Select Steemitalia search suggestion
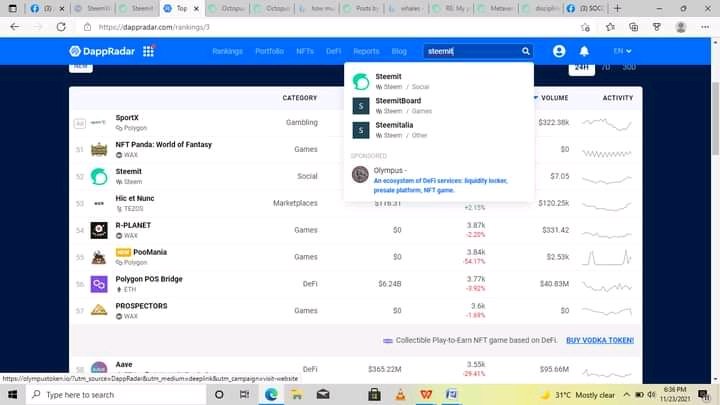Image resolution: width=720 pixels, height=405 pixels. pyautogui.click(x=439, y=130)
